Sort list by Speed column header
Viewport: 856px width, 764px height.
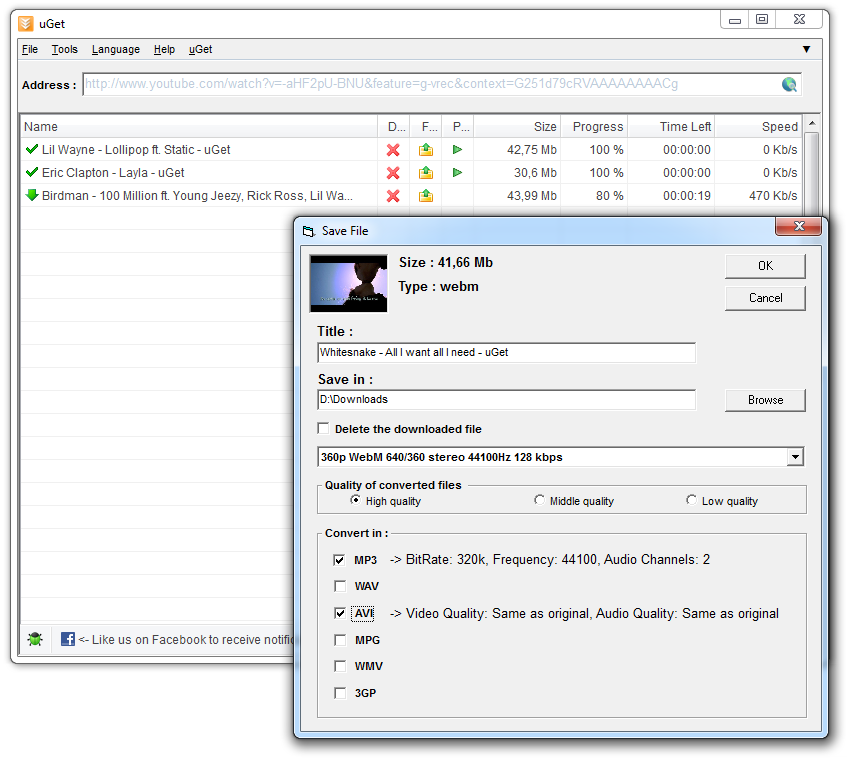pos(758,127)
